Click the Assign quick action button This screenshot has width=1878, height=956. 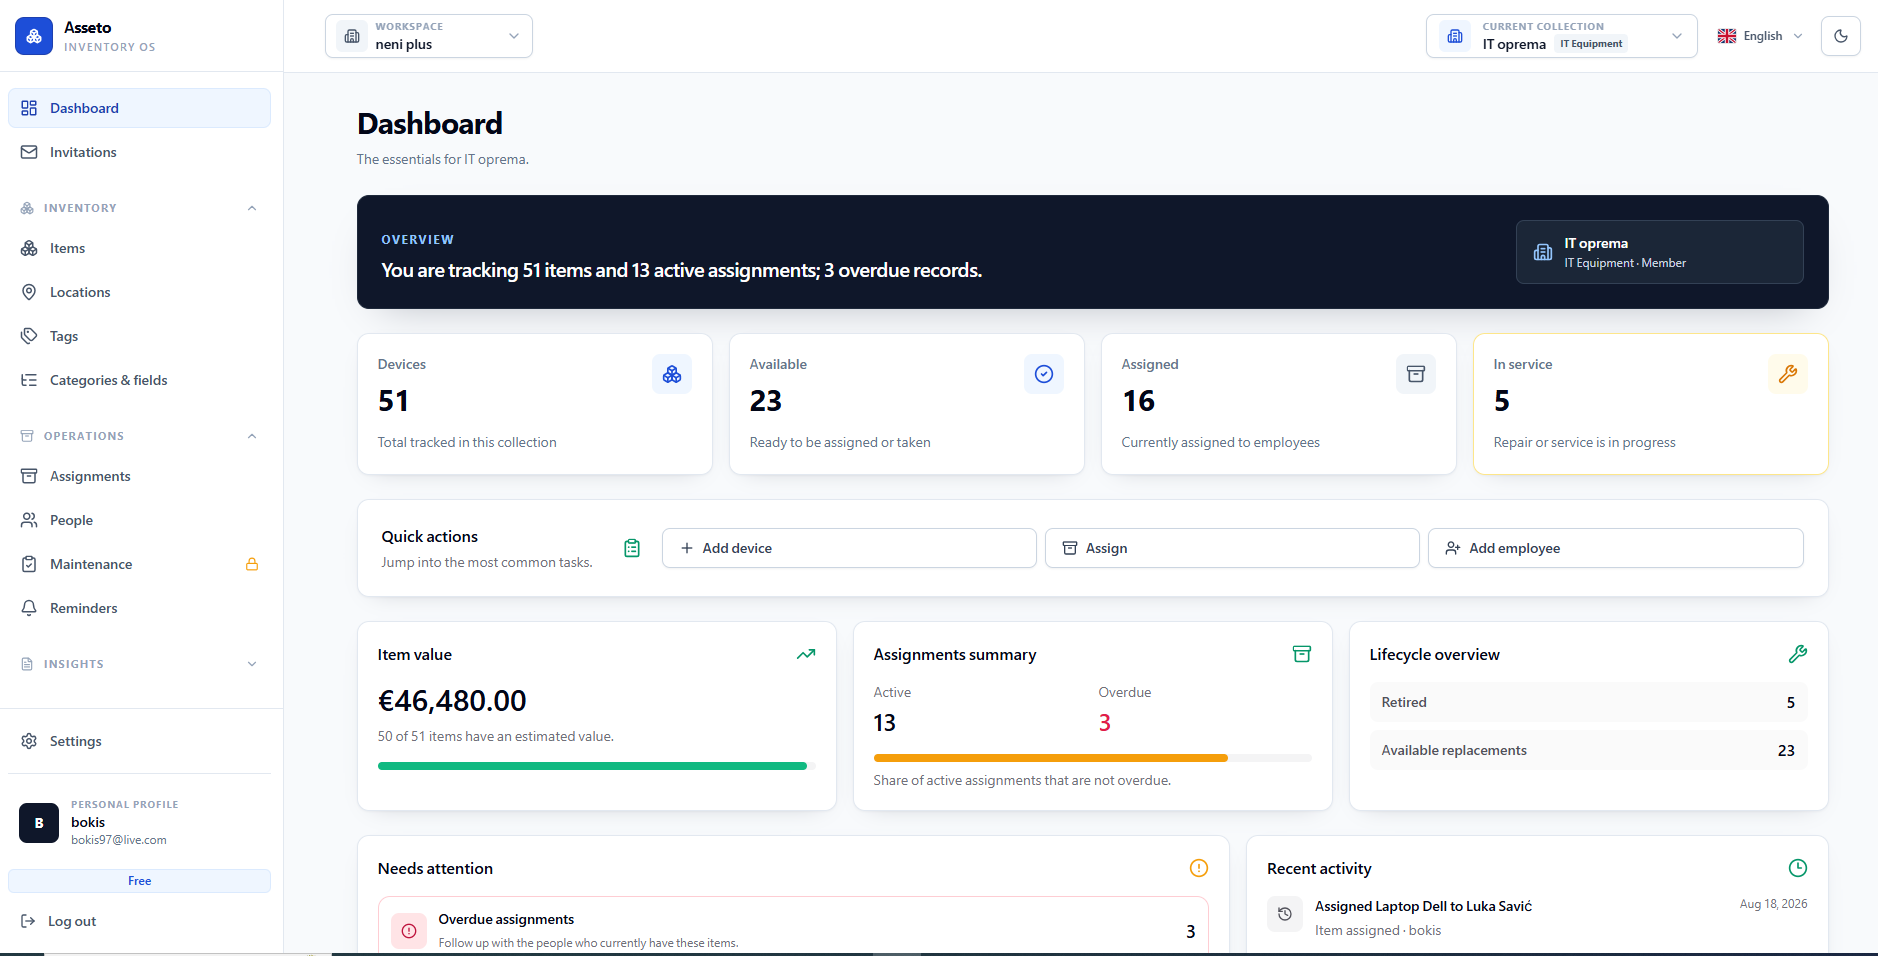point(1232,548)
